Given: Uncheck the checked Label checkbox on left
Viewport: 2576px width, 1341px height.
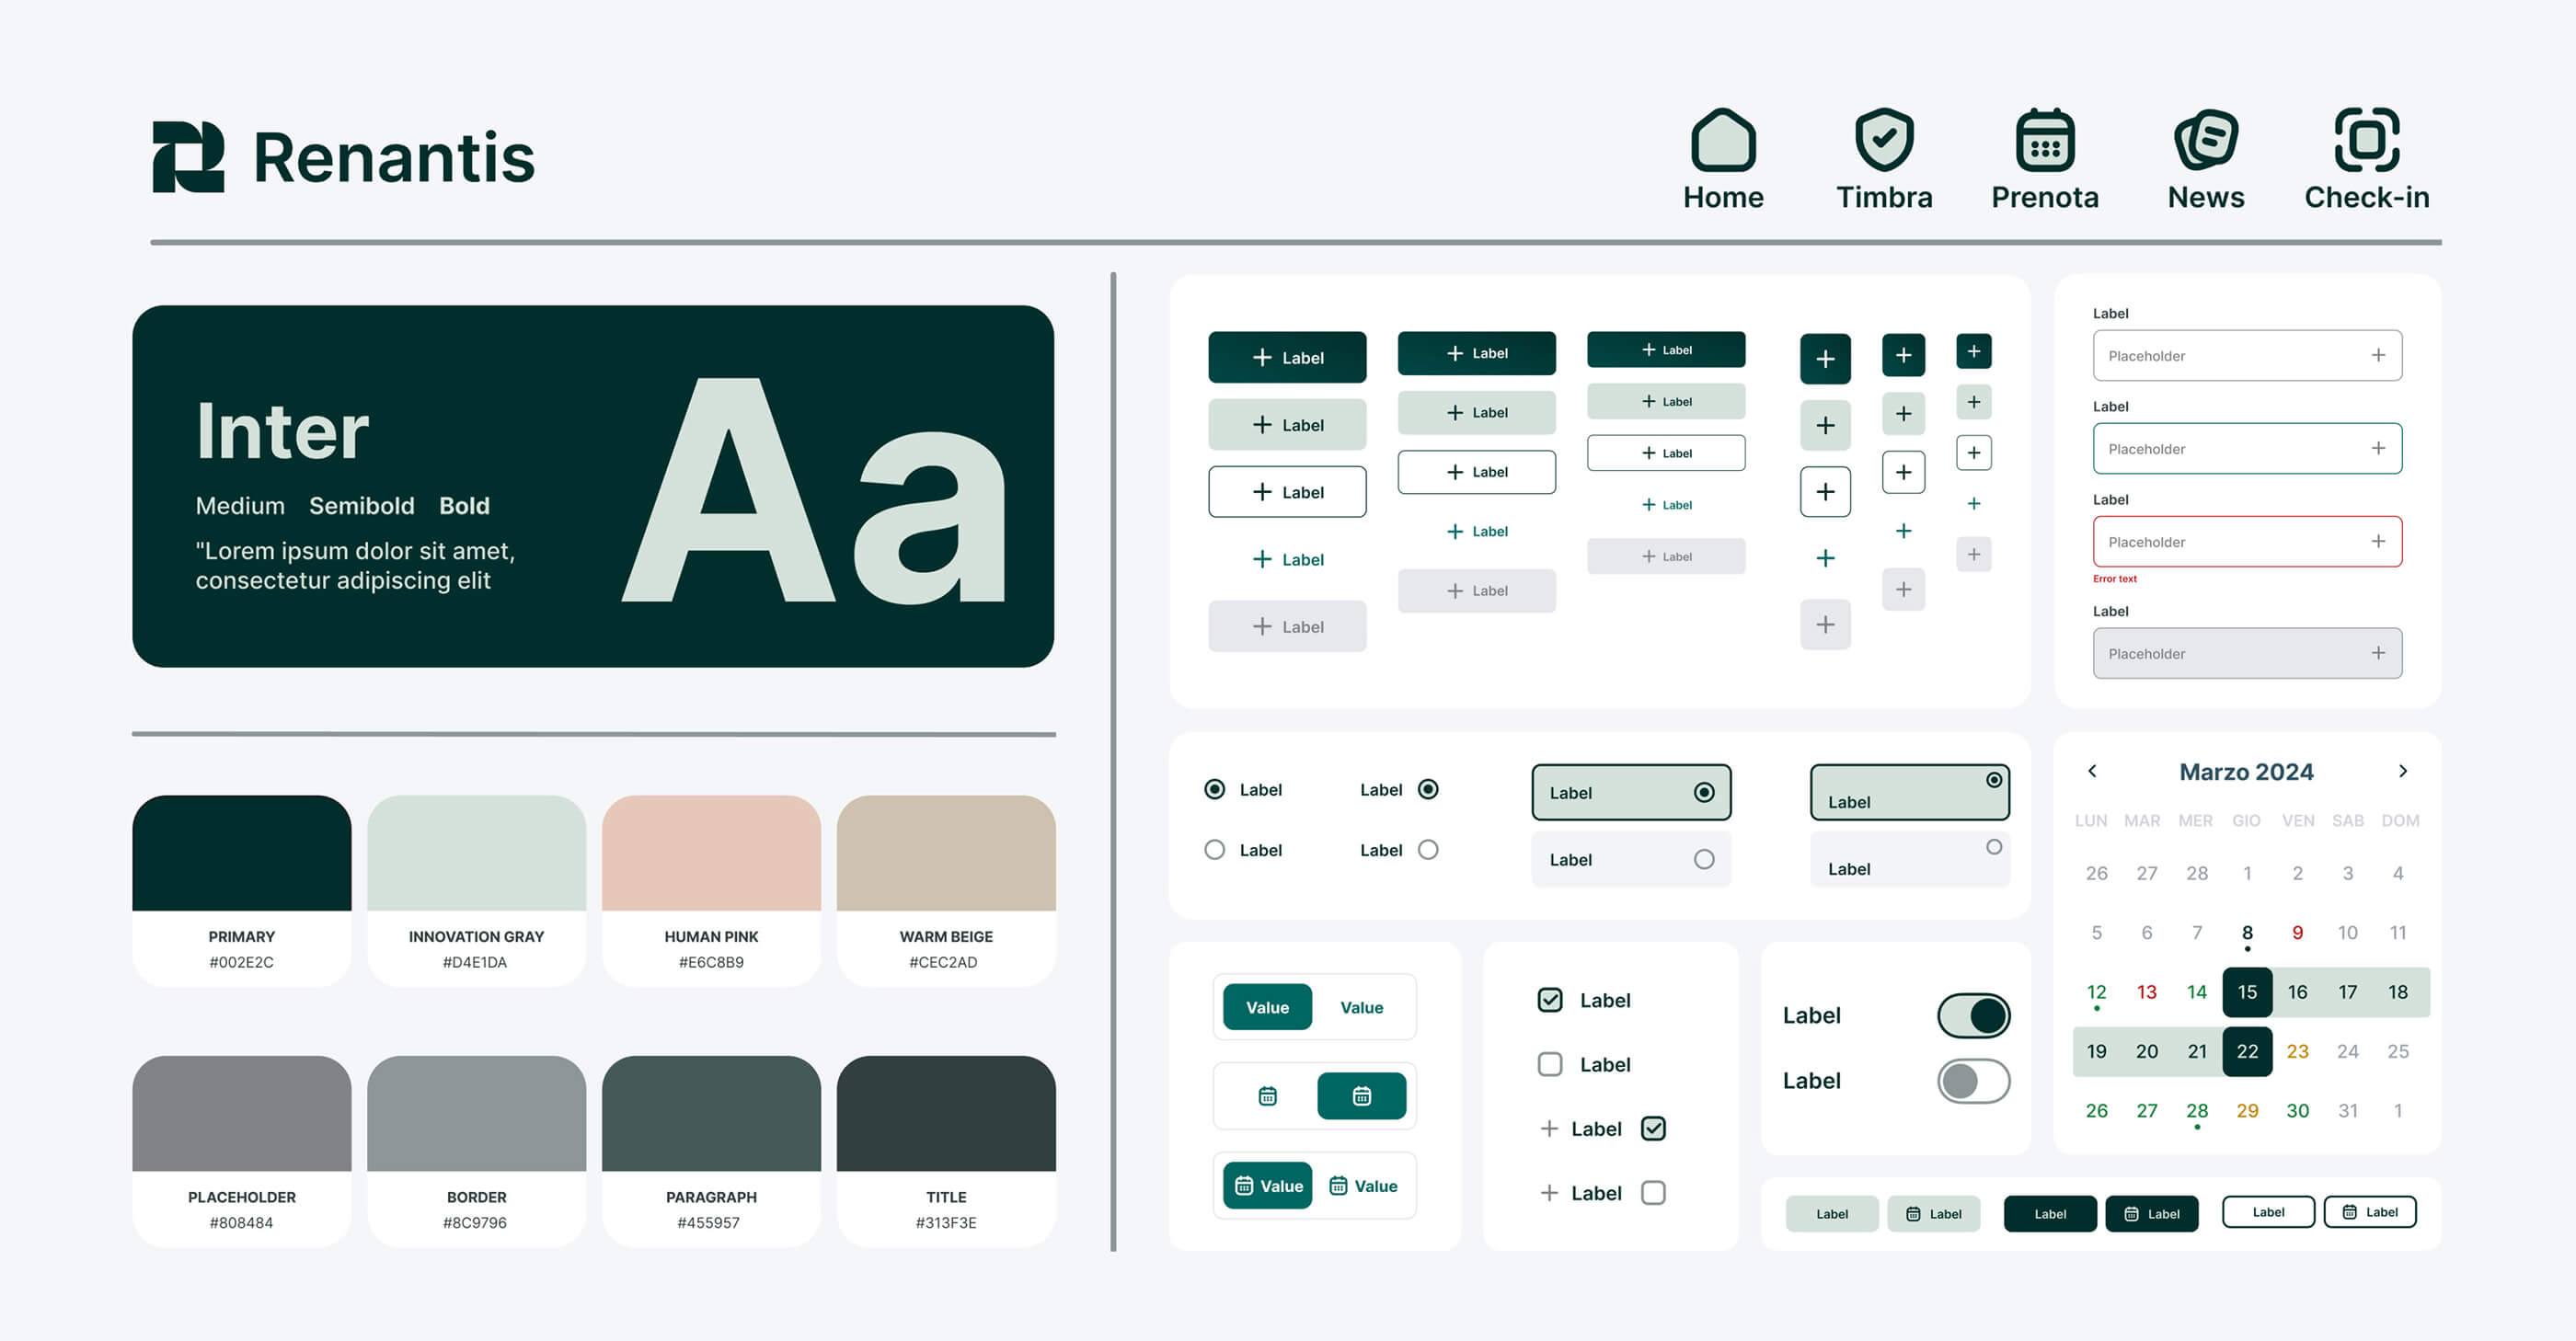Looking at the screenshot, I should coord(1549,1000).
